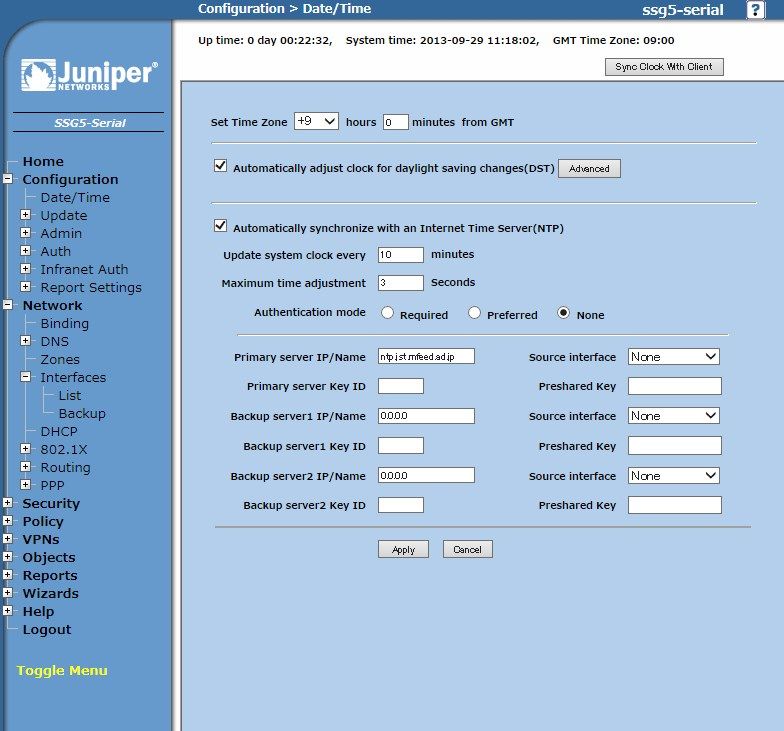The image size is (784, 731).
Task: Open the help question mark icon
Action: tap(755, 10)
